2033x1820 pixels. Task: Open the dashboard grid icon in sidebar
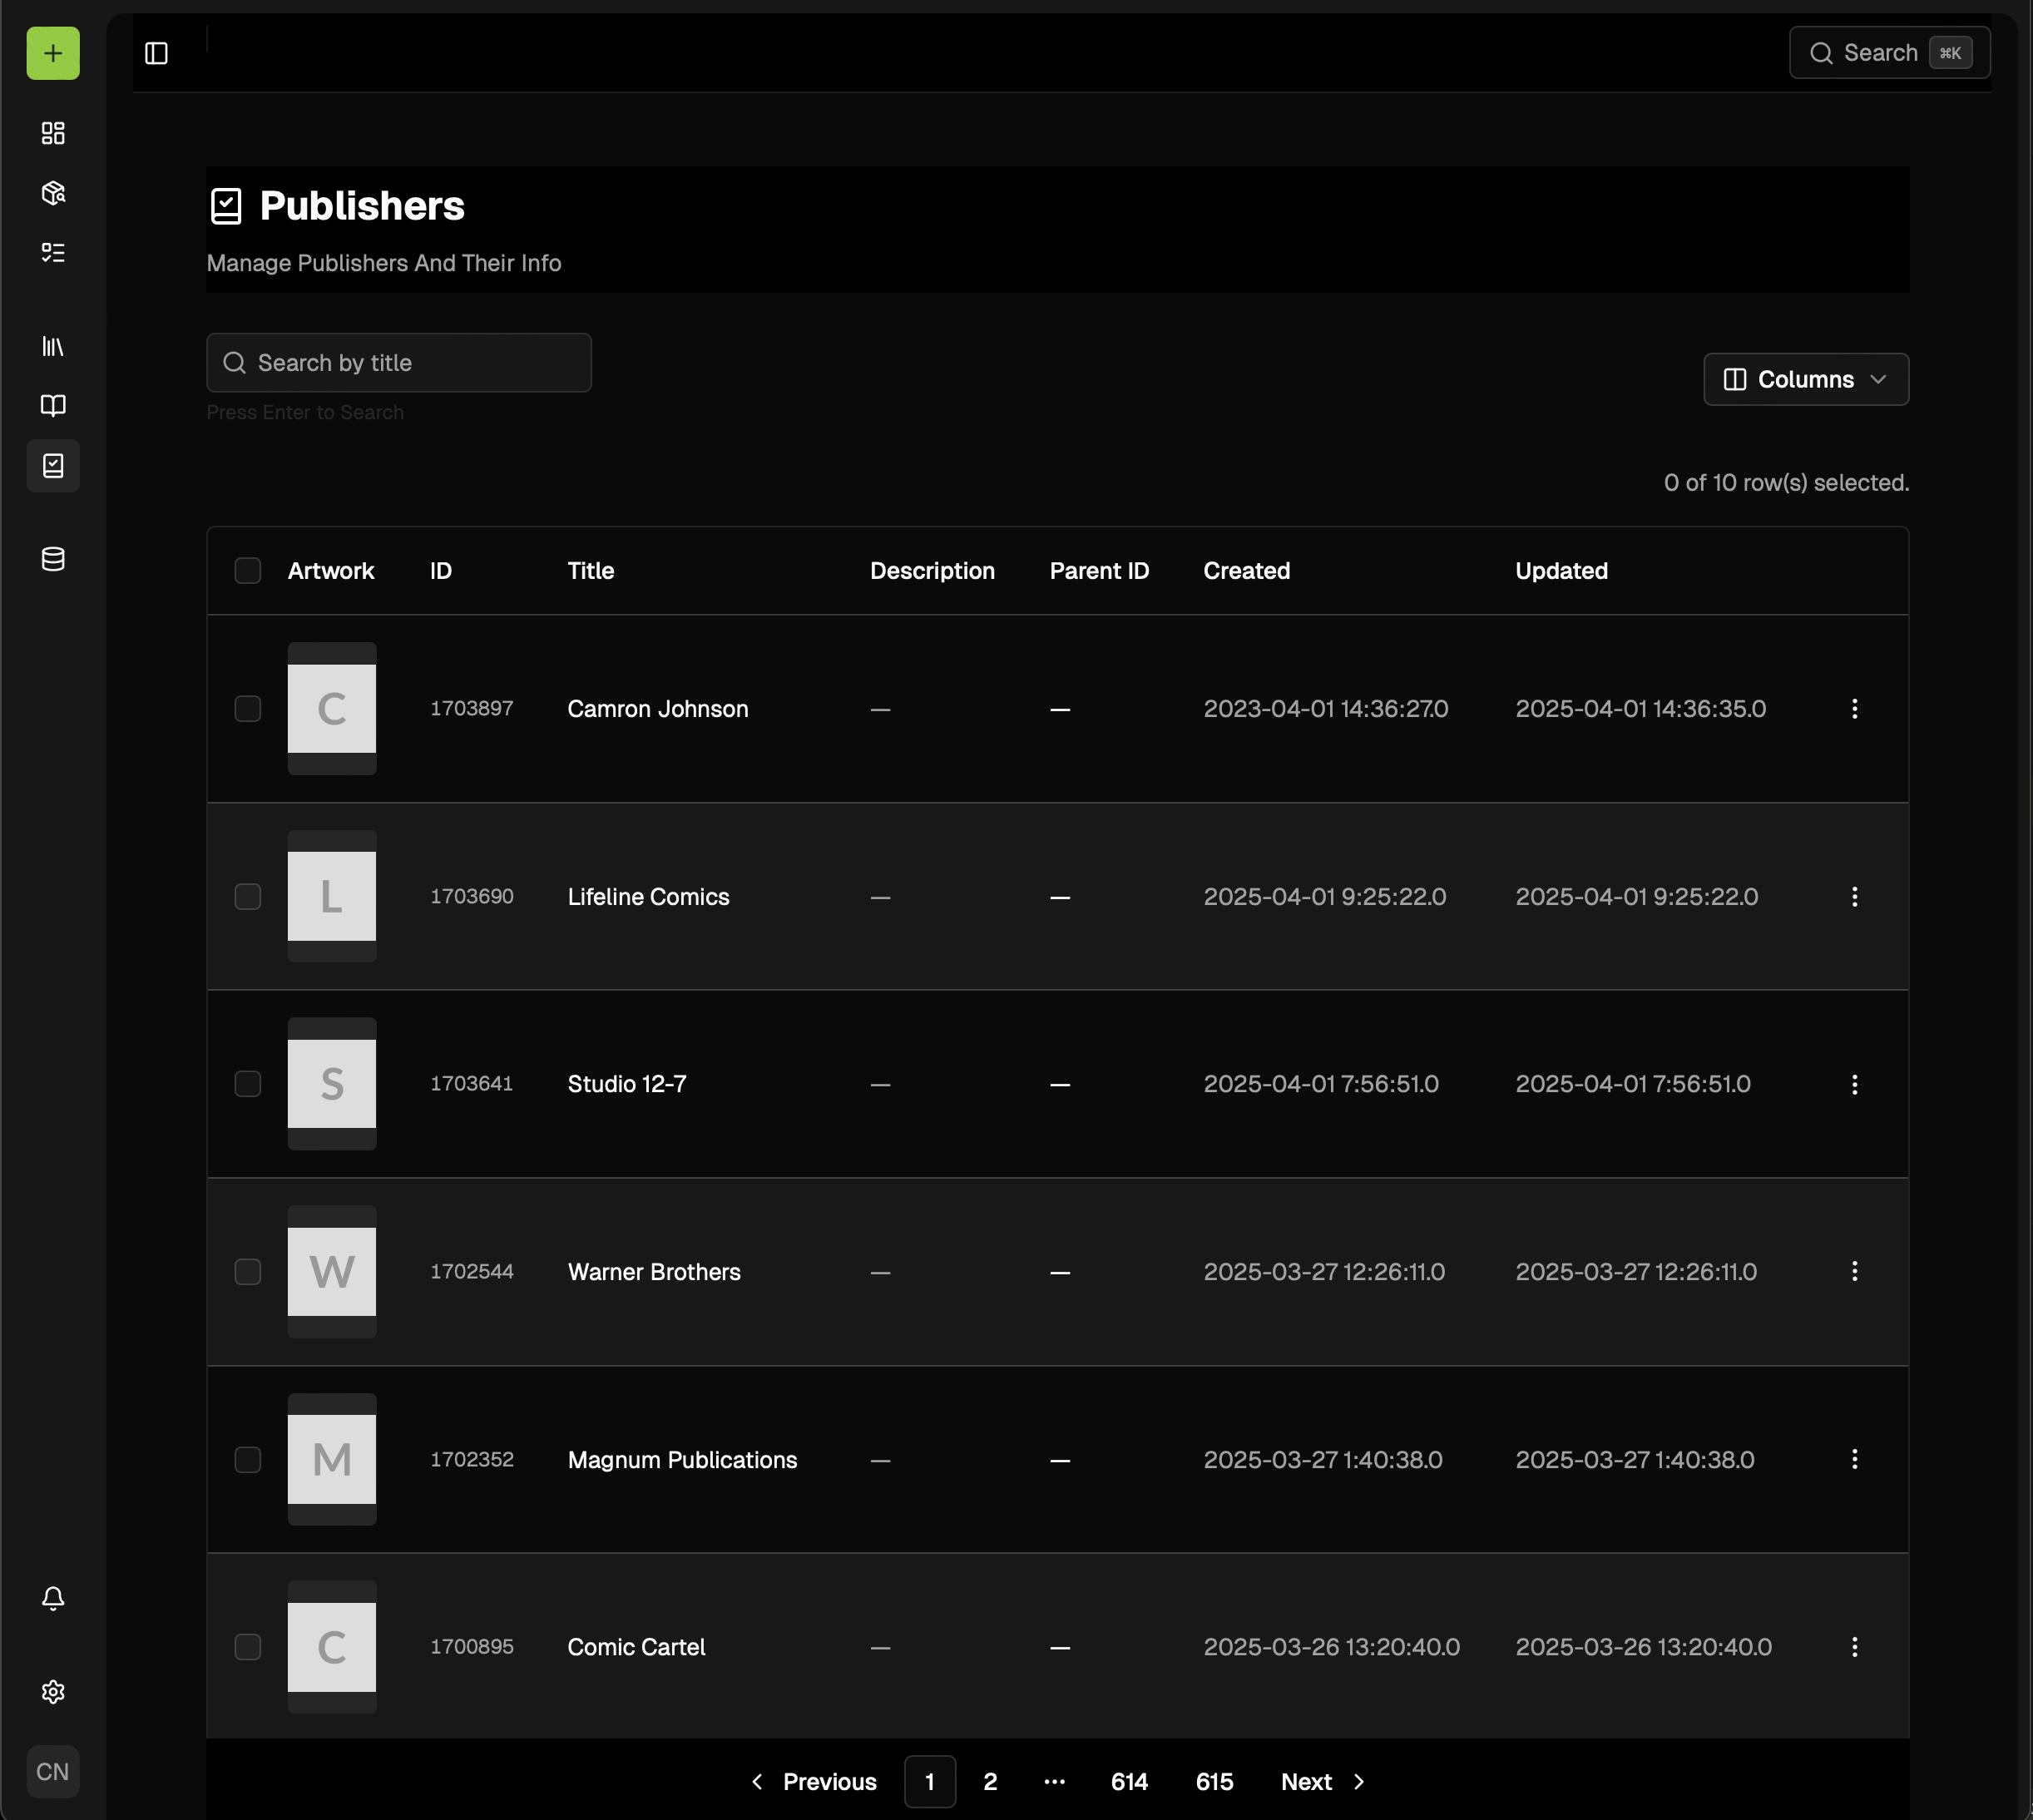[x=53, y=133]
